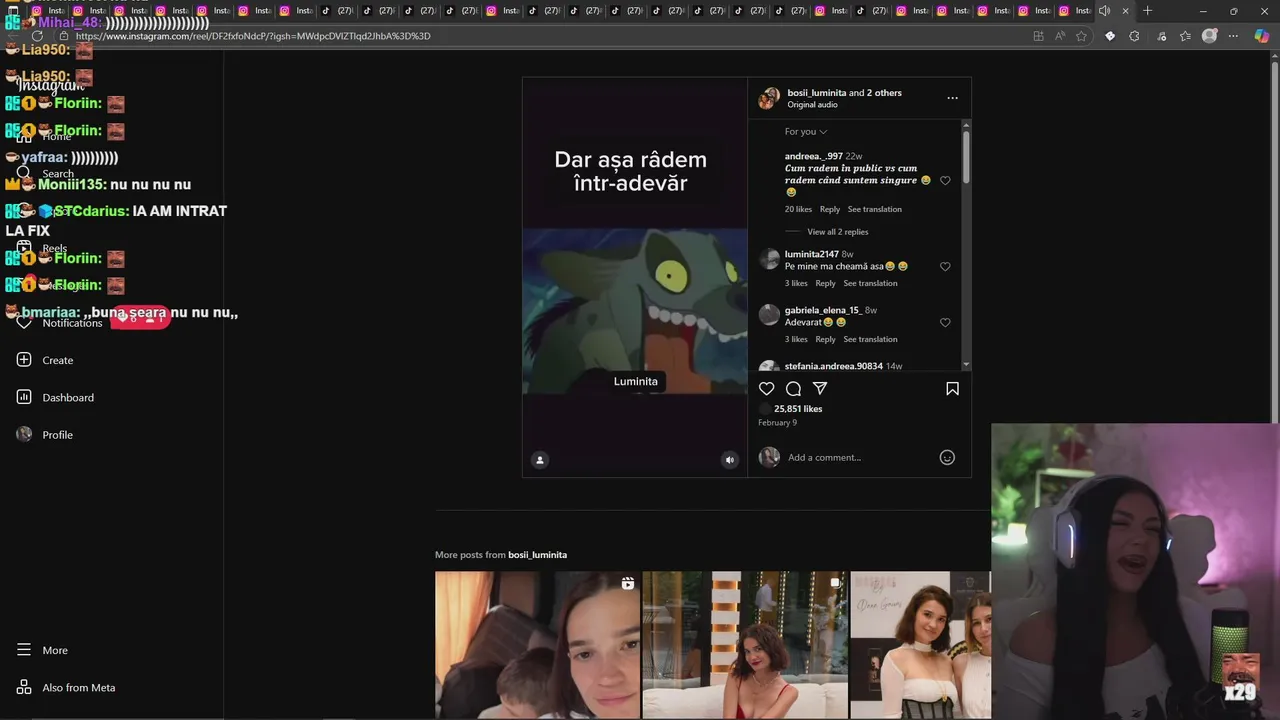Click the Create plus icon
The image size is (1280, 720).
click(x=24, y=360)
